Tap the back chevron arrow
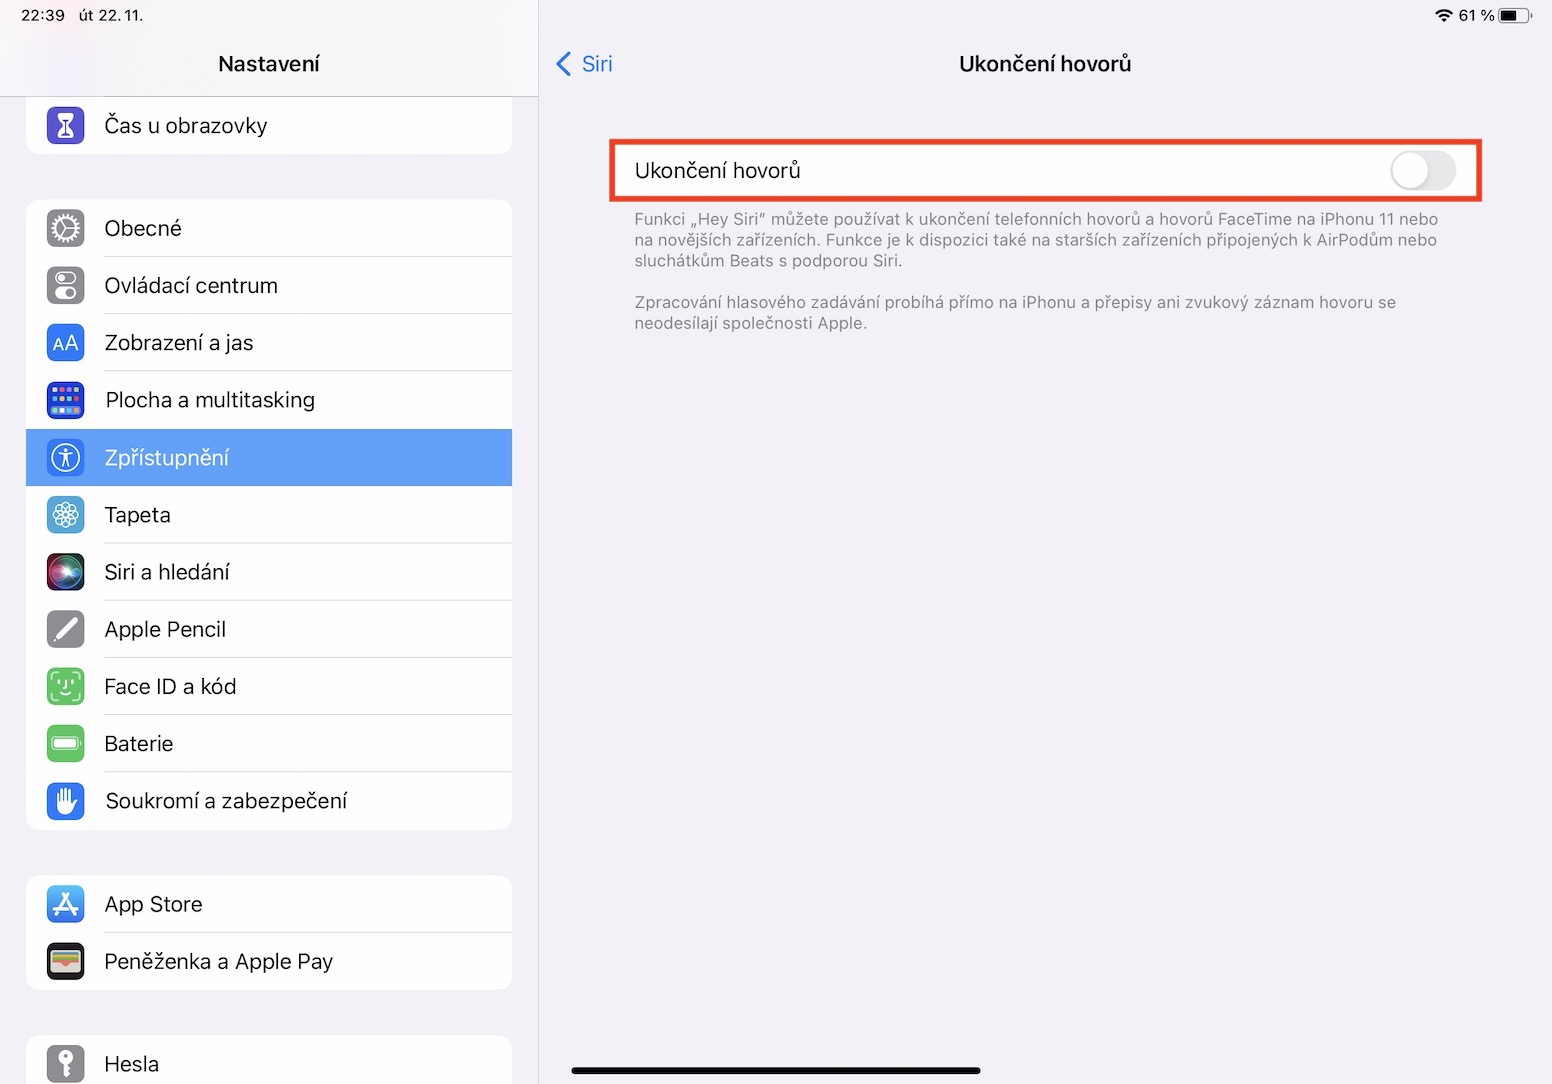1552x1084 pixels. pos(564,64)
